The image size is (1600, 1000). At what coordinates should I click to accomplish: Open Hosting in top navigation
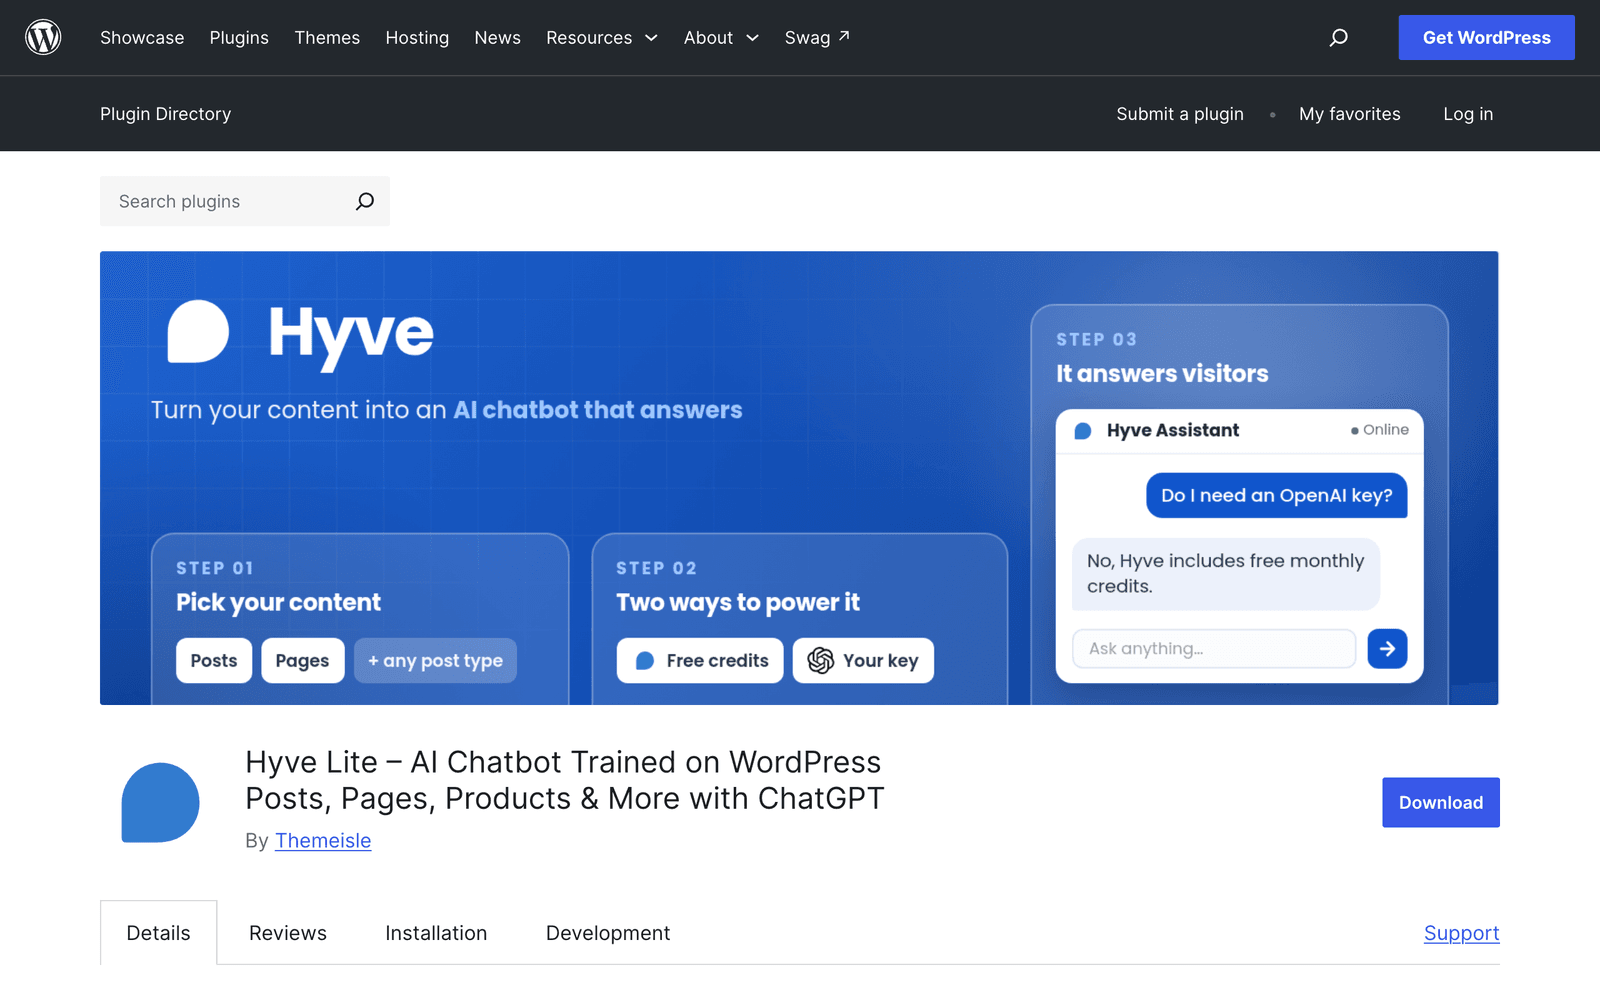pyautogui.click(x=417, y=37)
